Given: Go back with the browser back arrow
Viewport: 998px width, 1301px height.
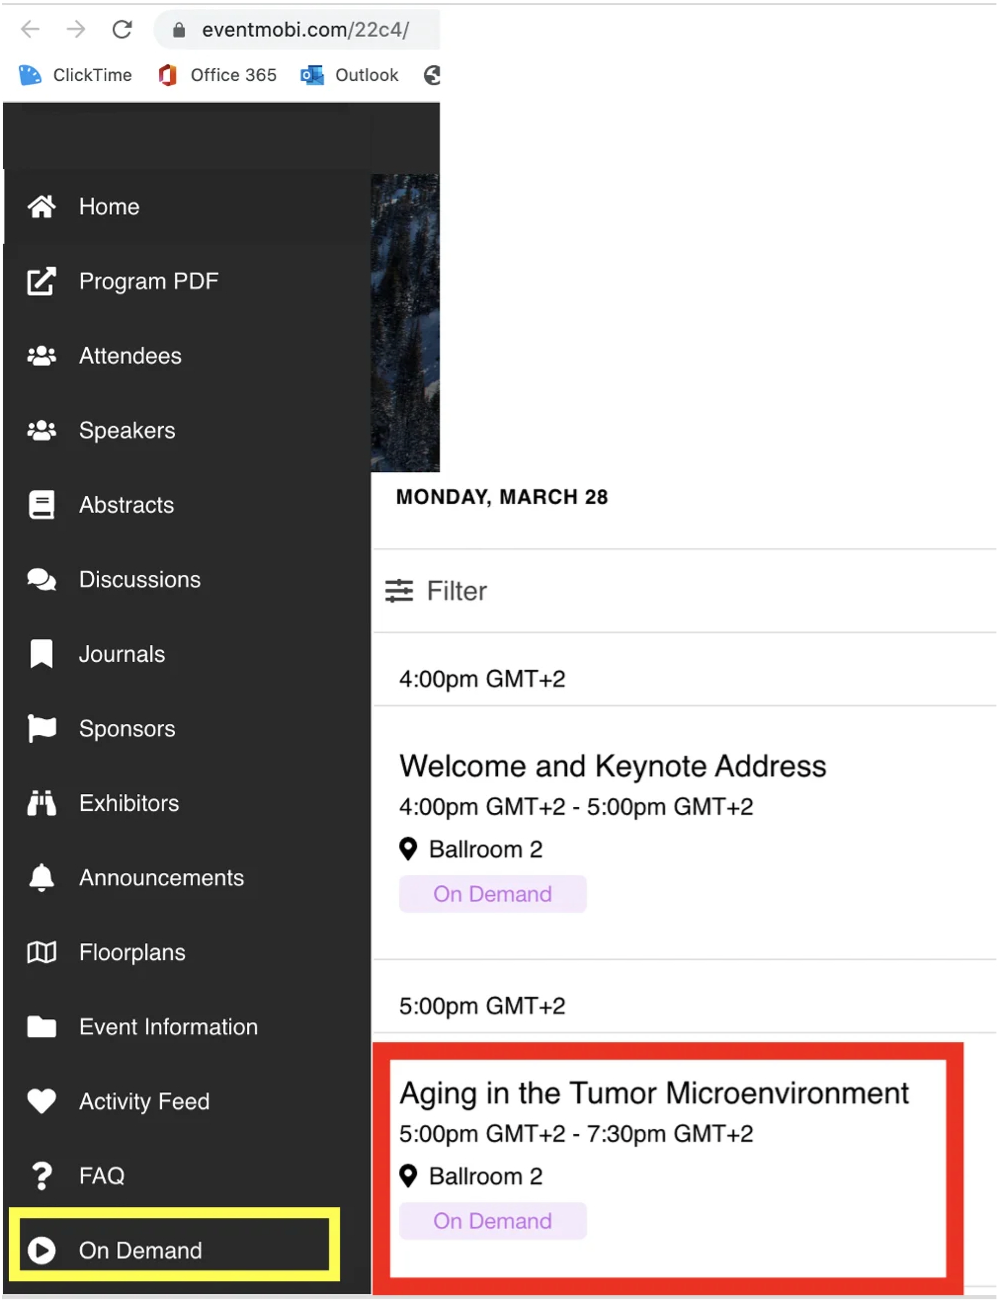Looking at the screenshot, I should [x=30, y=29].
